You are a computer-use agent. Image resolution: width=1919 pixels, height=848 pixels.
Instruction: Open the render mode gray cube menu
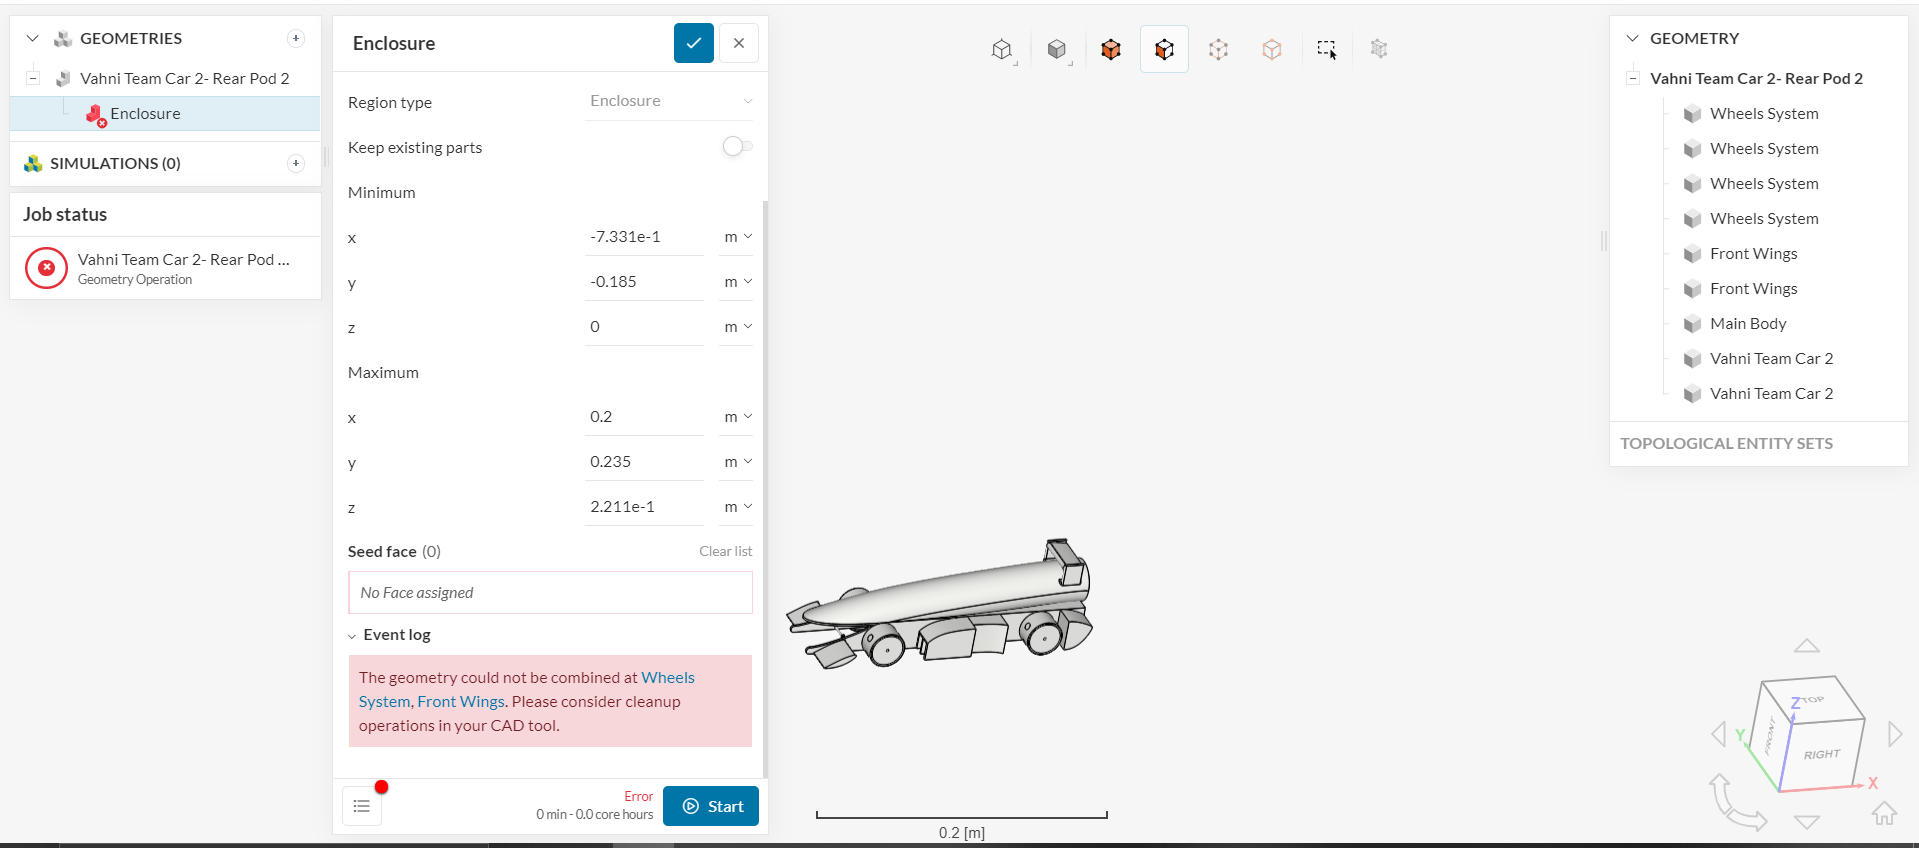pos(1057,49)
